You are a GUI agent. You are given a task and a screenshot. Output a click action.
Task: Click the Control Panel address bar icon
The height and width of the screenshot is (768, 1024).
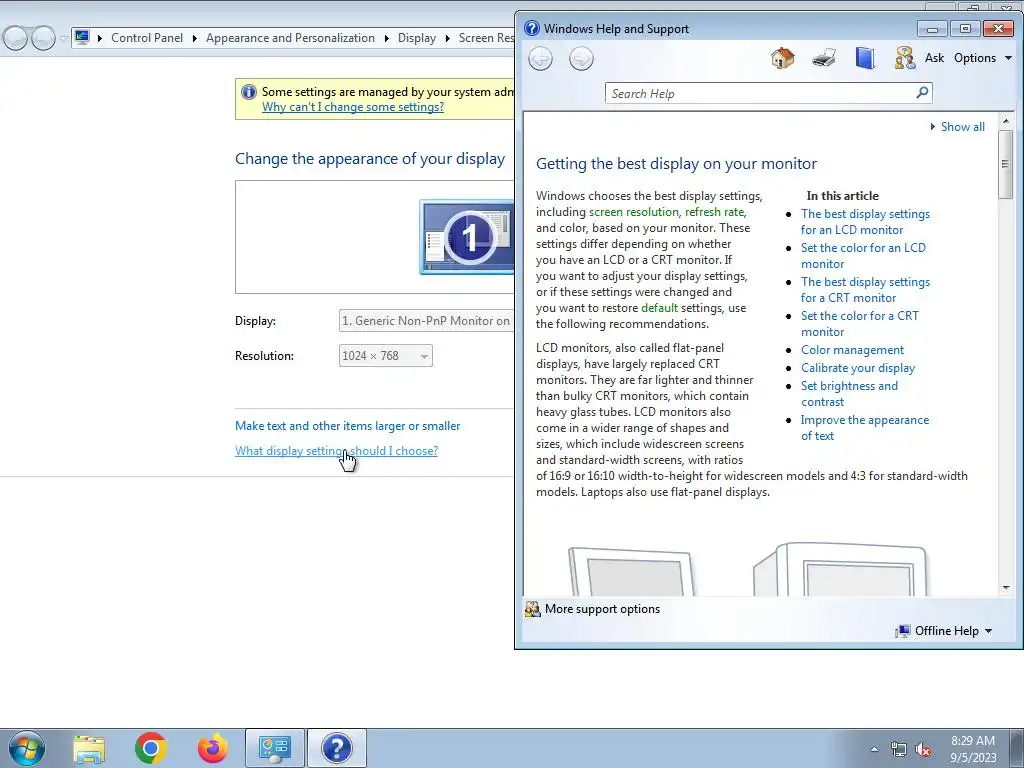click(82, 37)
